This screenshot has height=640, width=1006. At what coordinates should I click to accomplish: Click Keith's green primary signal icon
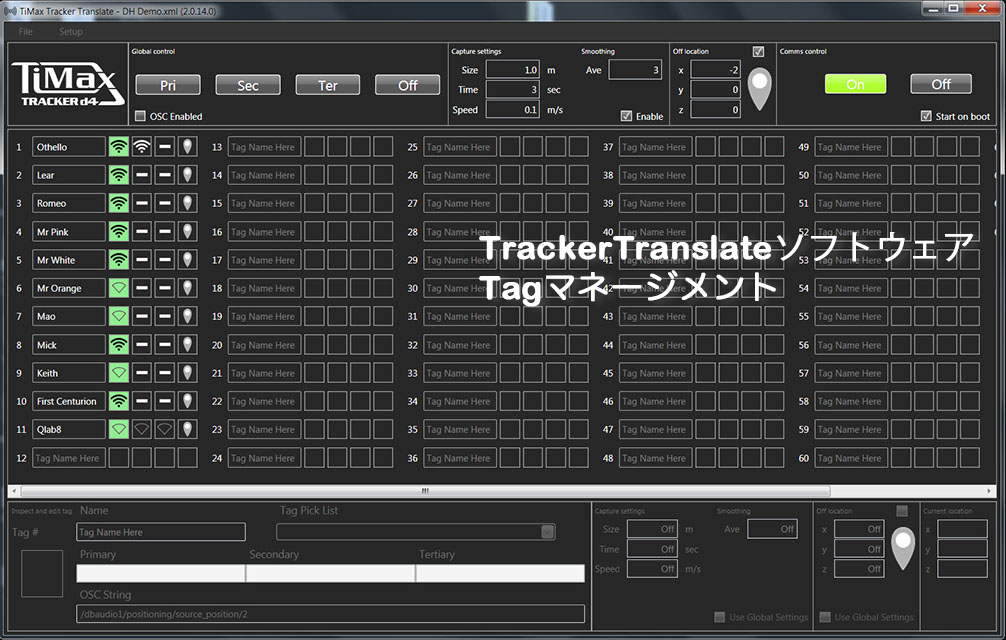point(119,373)
